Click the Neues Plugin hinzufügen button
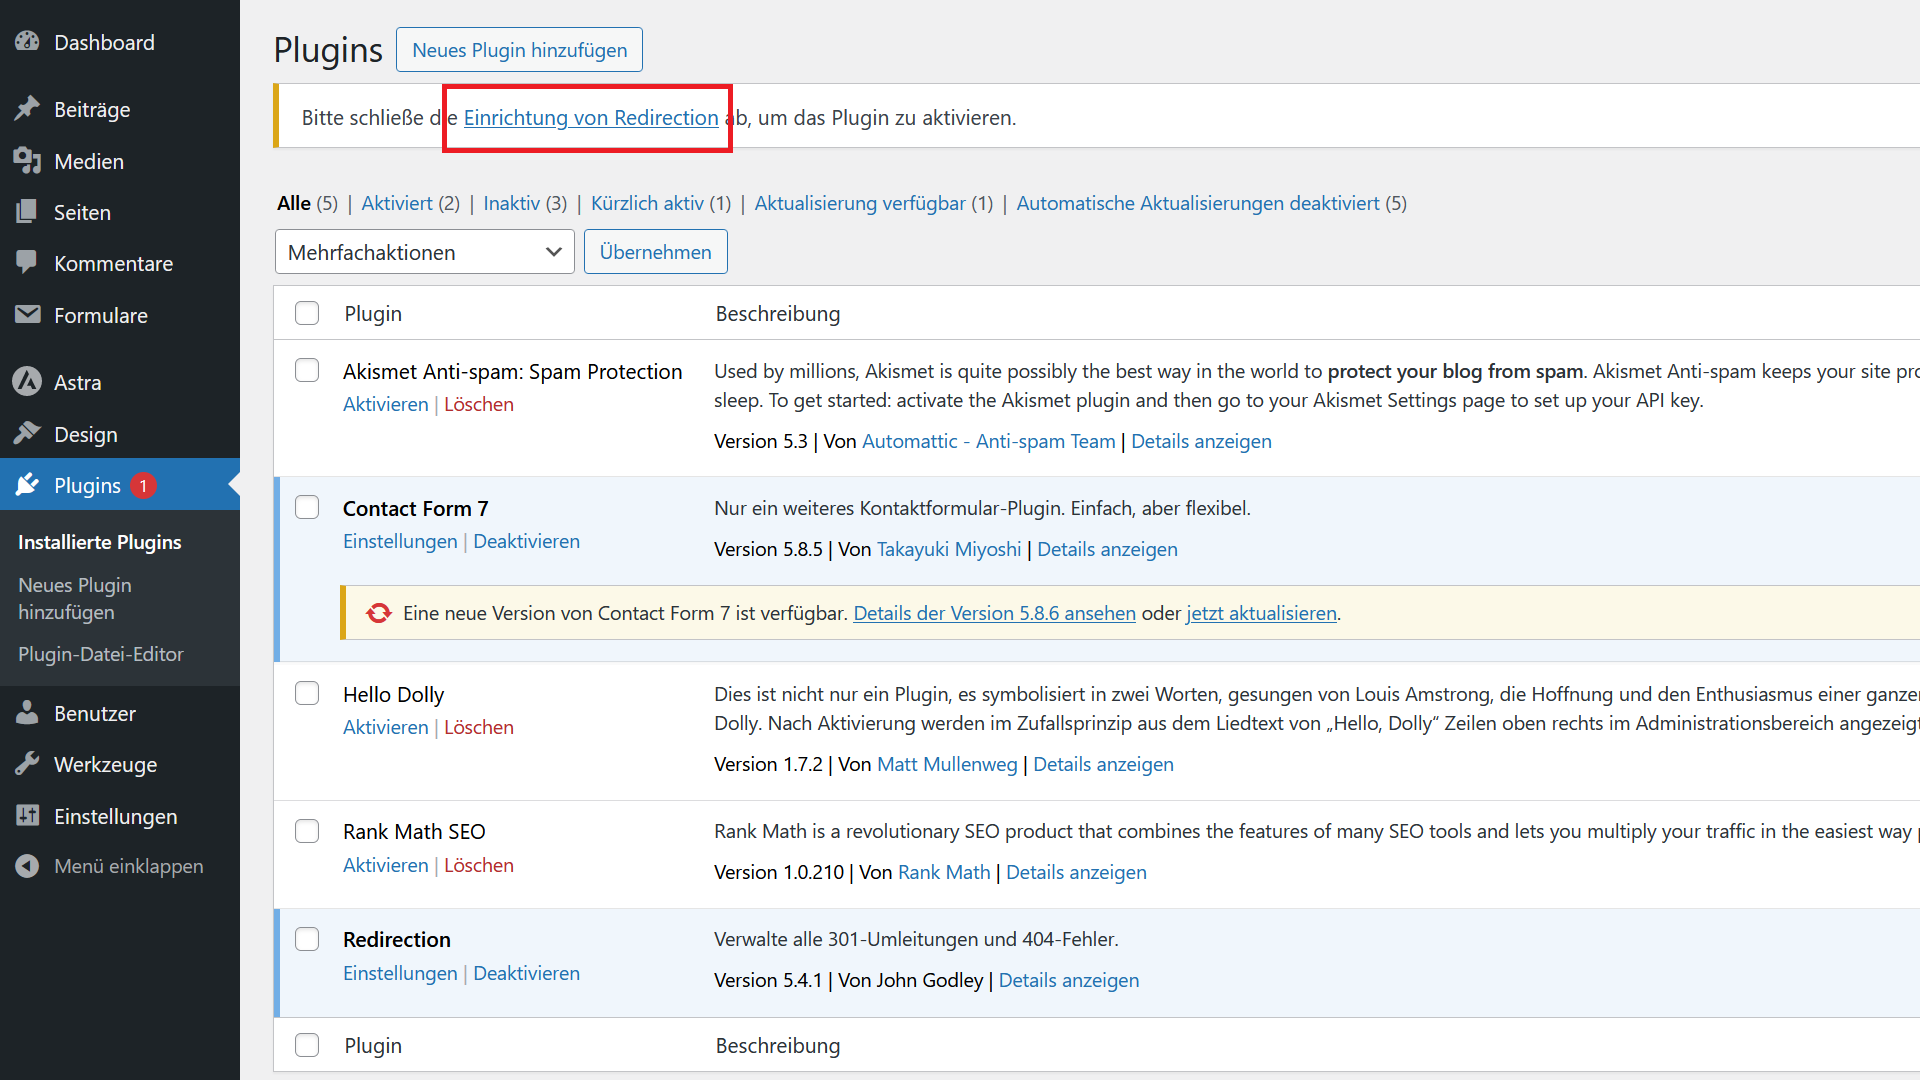 (x=519, y=50)
